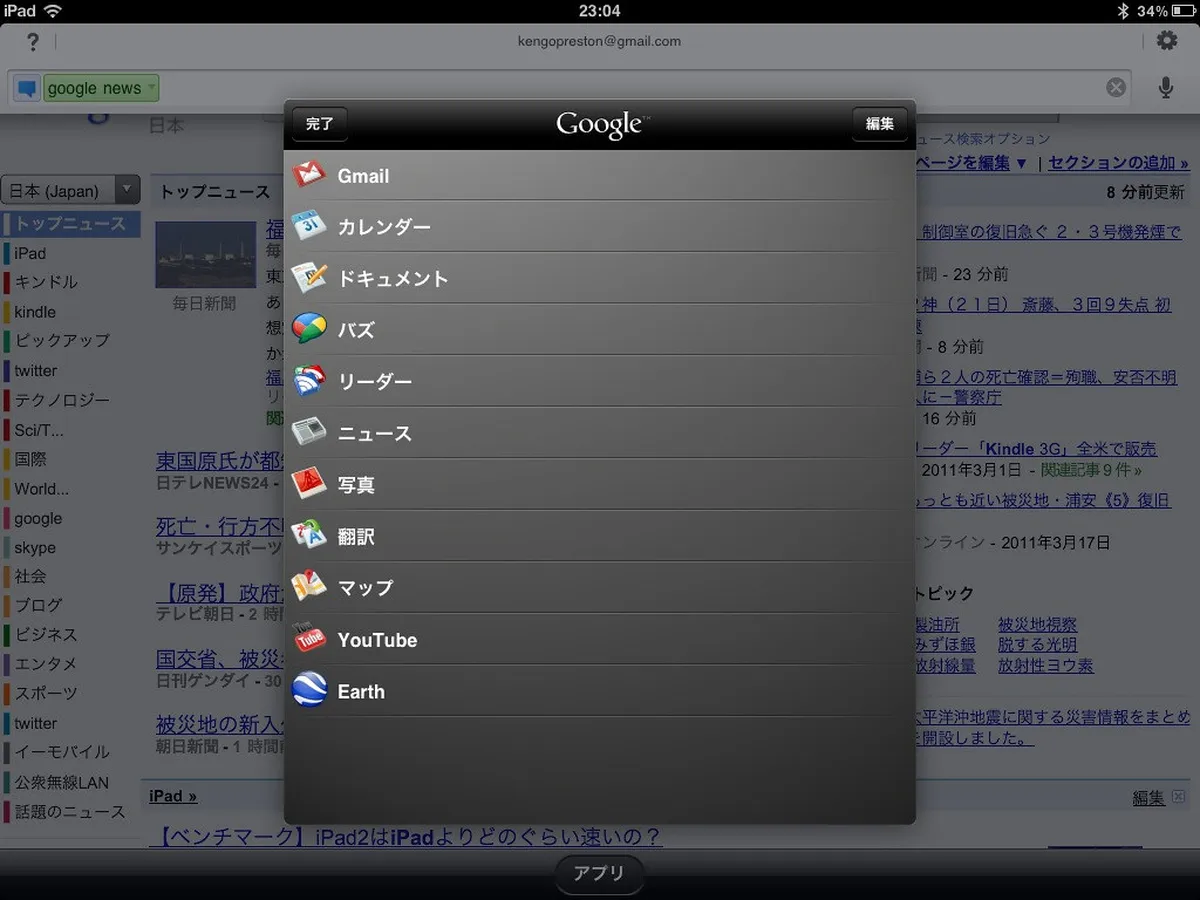Open the YouTube app icon

(309, 639)
